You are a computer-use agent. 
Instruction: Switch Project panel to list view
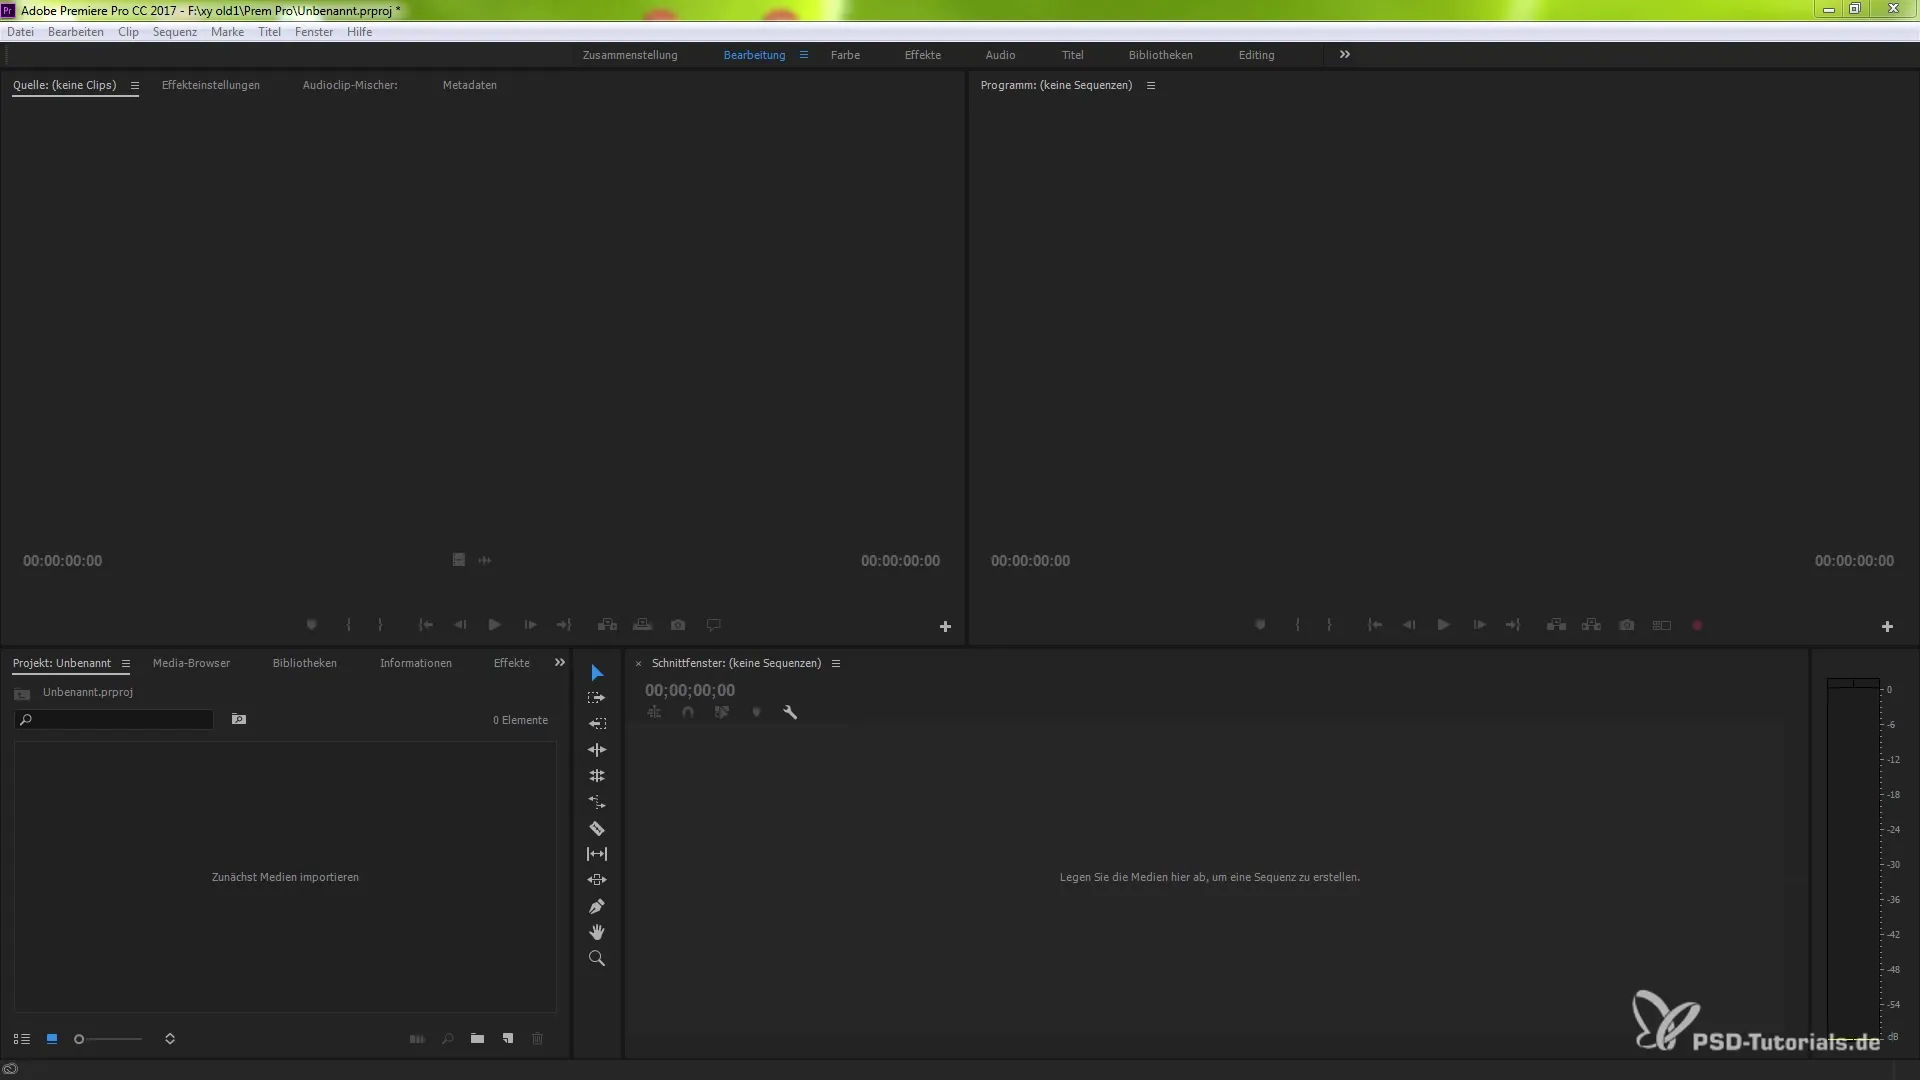click(22, 1039)
